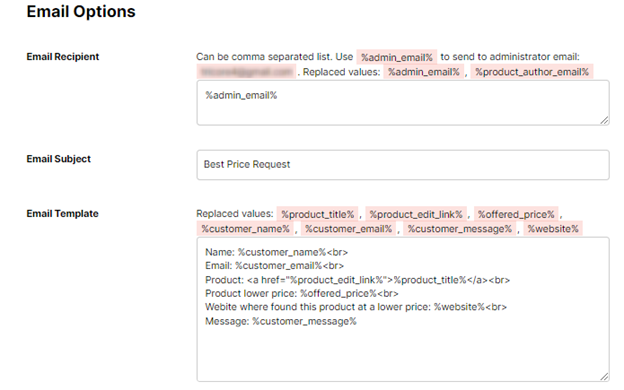The width and height of the screenshot is (624, 390).
Task: Click the %product_title% placeholder tag
Action: click(x=318, y=214)
